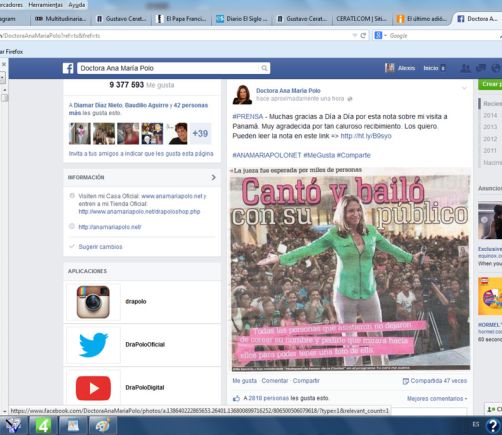Open the drapolo Instagram app icon

(93, 302)
